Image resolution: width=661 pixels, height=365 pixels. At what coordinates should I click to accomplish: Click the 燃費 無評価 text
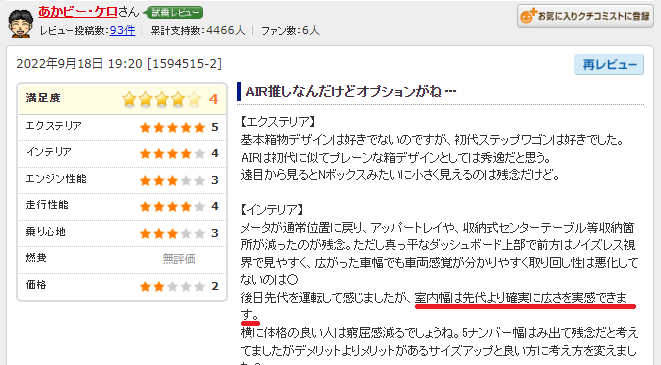[179, 259]
